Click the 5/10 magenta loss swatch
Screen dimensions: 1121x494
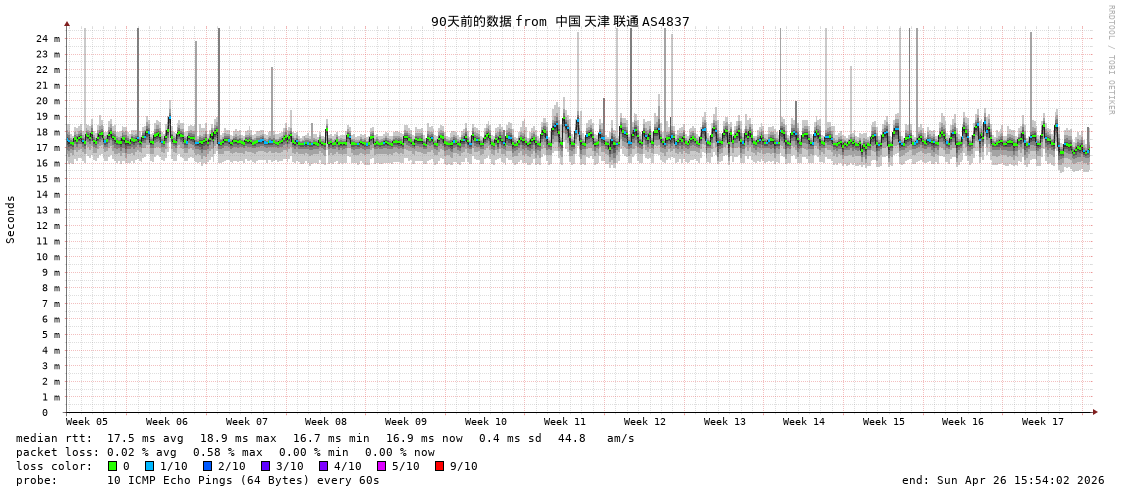pos(381,466)
